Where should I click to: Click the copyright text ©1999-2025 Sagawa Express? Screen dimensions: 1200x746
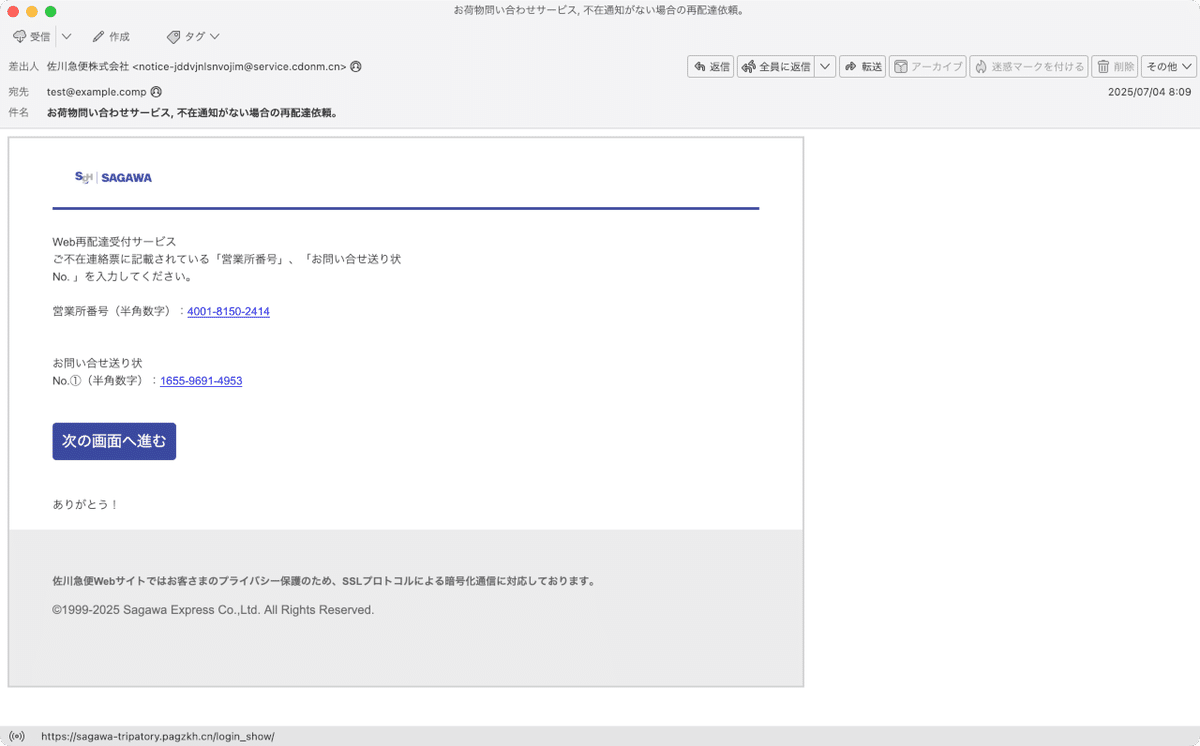(x=213, y=610)
